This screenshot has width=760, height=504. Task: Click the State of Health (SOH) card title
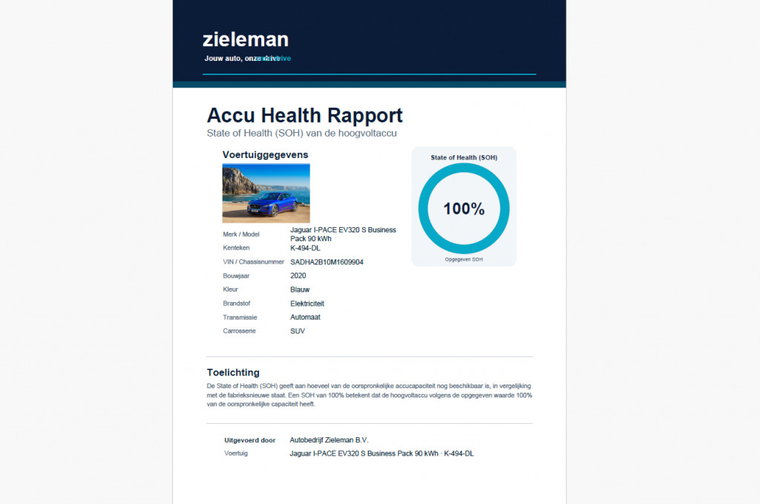[x=464, y=158]
